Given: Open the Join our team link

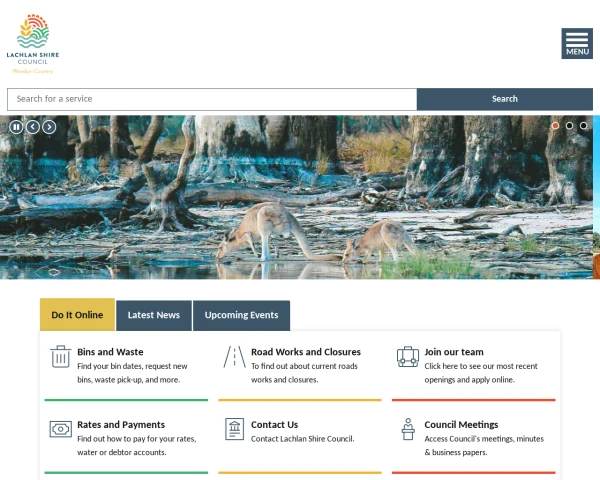Looking at the screenshot, I should [454, 352].
